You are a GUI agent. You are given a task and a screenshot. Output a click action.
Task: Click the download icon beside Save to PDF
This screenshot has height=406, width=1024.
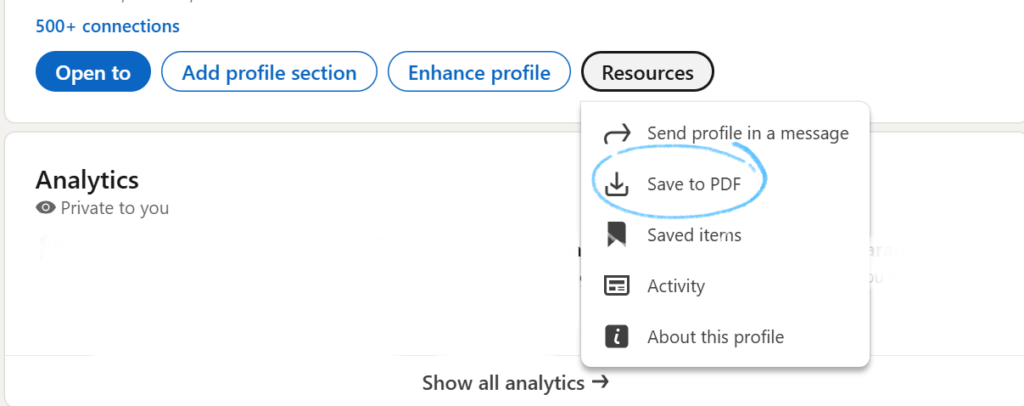(618, 184)
